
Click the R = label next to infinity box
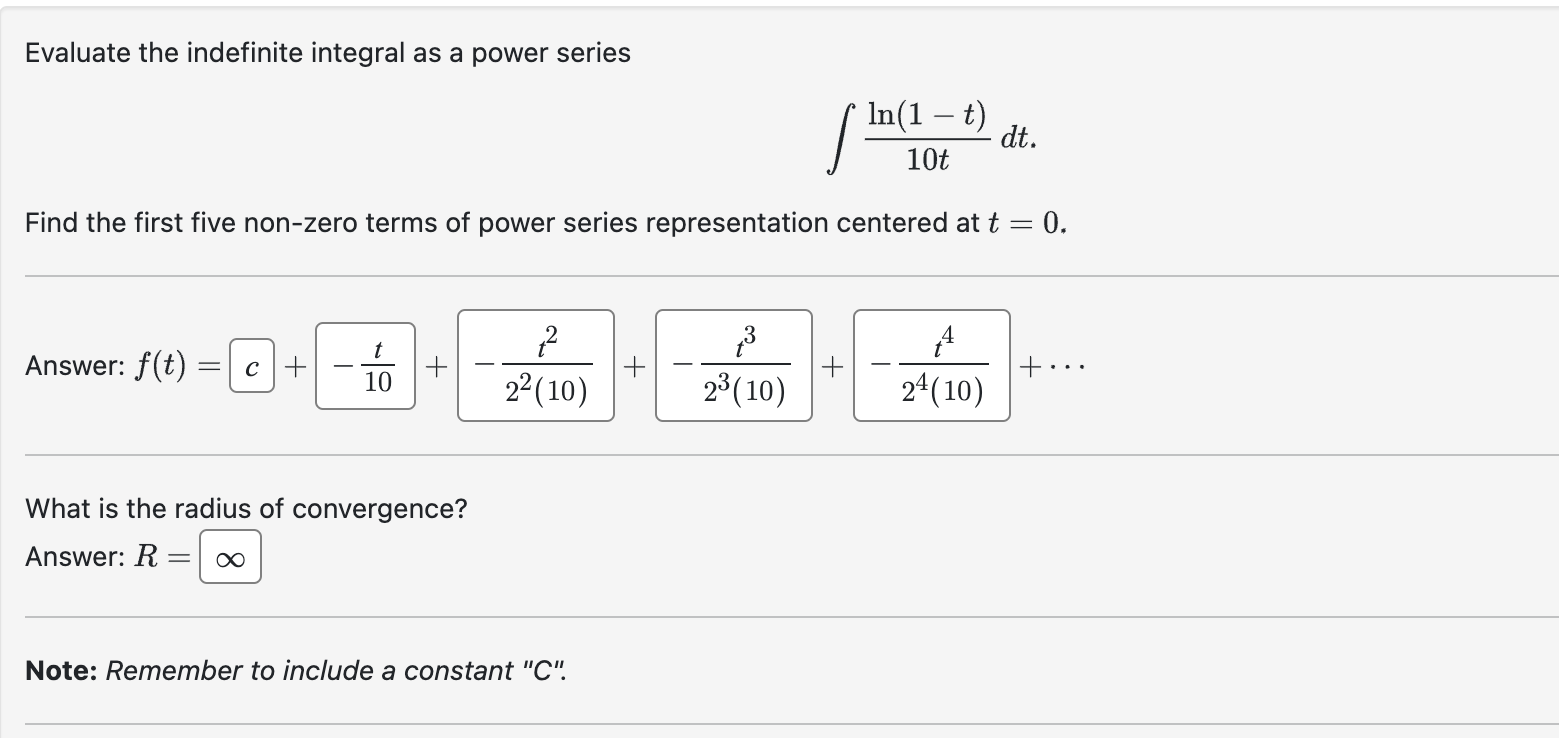(x=165, y=557)
